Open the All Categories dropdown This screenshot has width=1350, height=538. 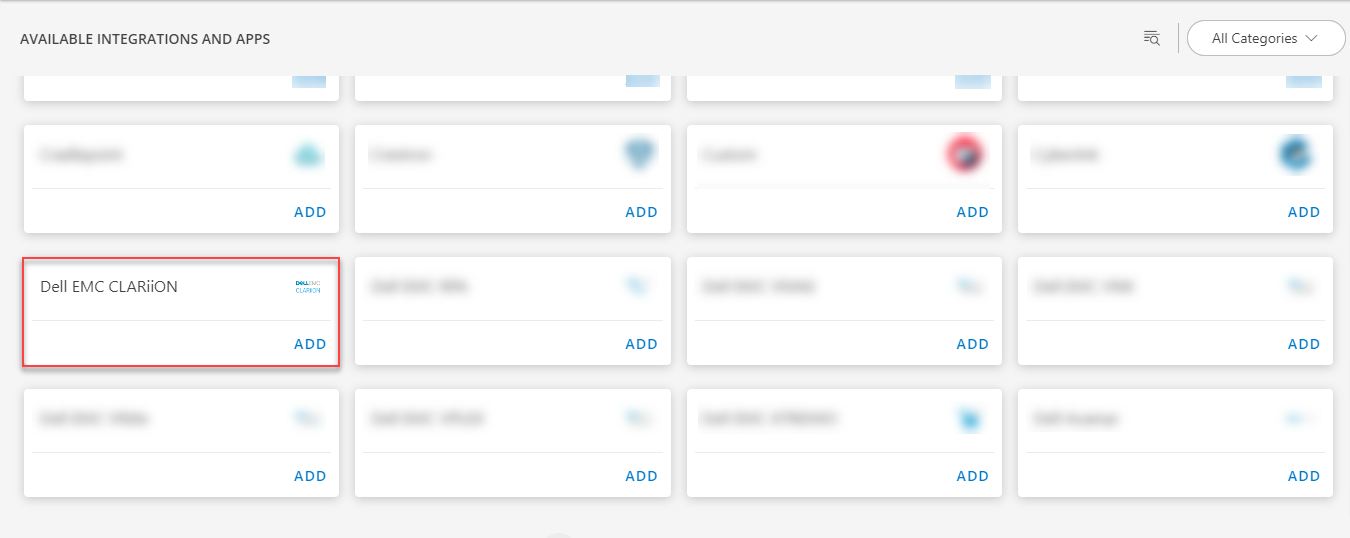pos(1264,38)
